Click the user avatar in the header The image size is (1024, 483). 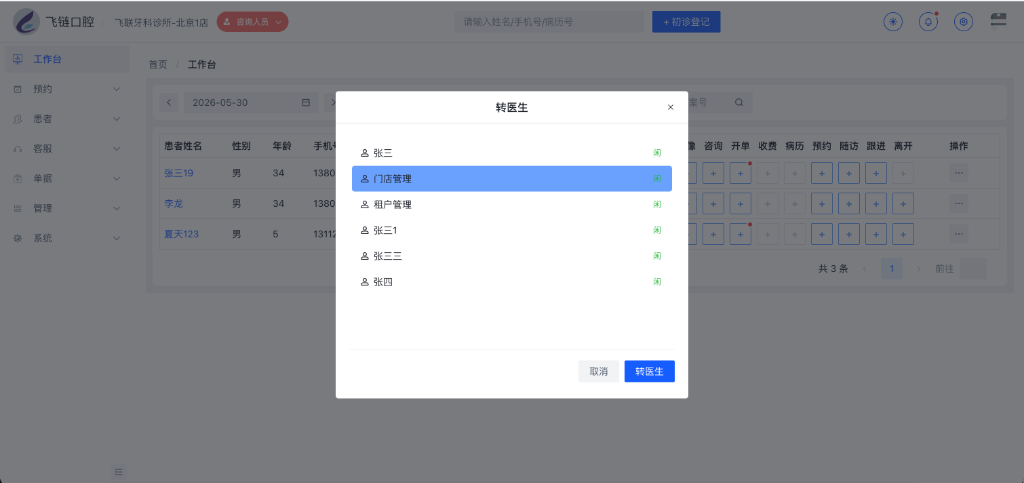(999, 20)
